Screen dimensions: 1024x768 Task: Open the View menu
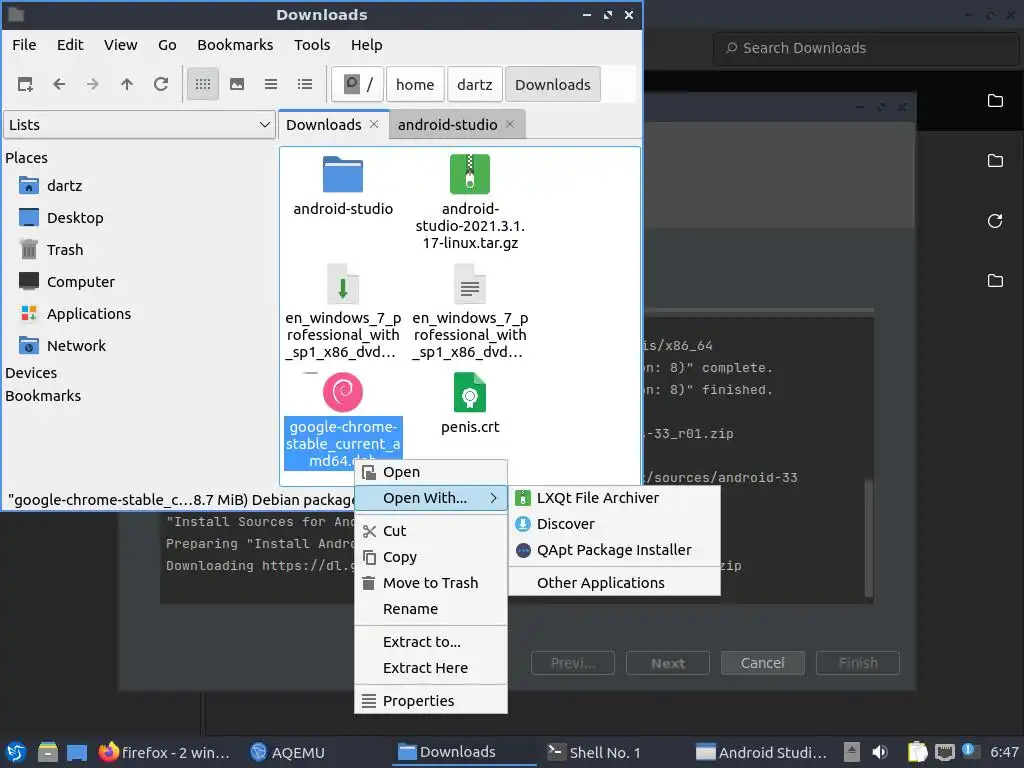[121, 45]
